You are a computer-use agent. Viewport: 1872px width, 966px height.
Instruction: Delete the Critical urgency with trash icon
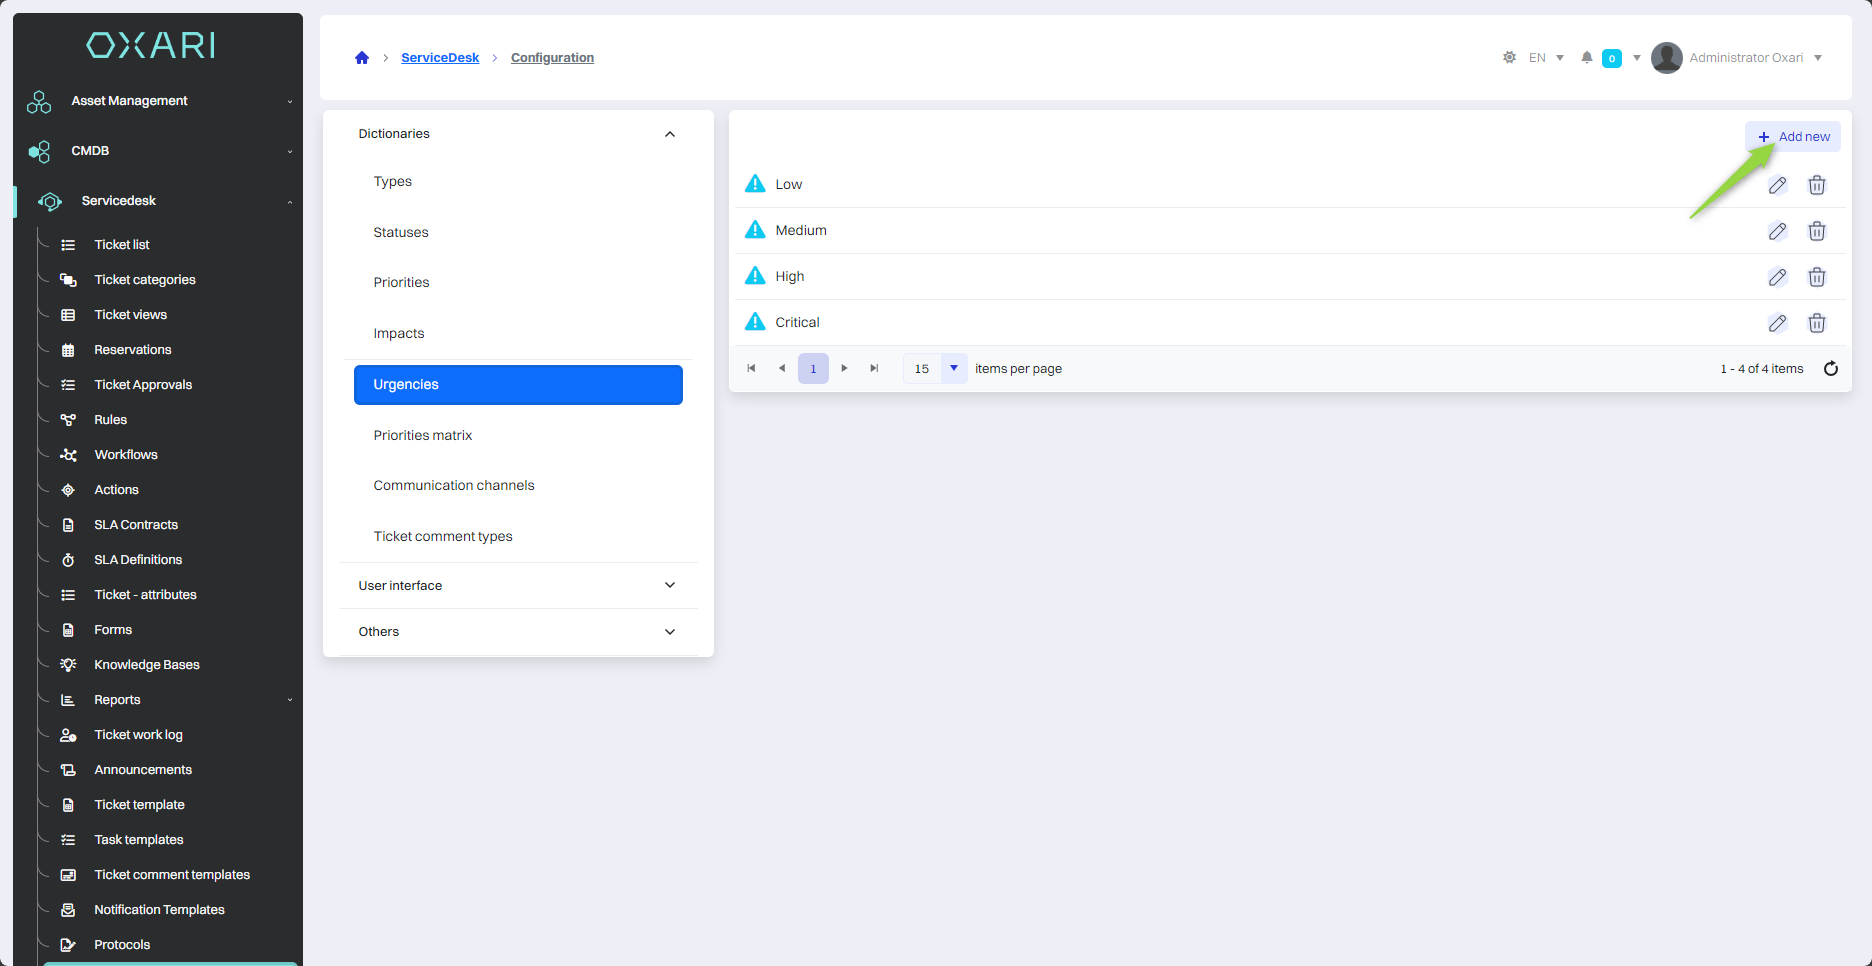pos(1817,323)
